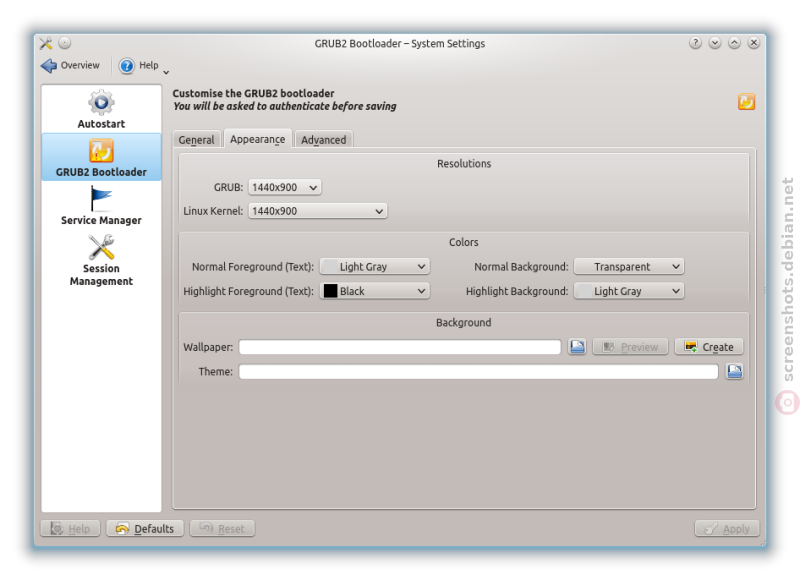800x580 pixels.
Task: Open the Normal Background color dropdown
Action: [629, 266]
